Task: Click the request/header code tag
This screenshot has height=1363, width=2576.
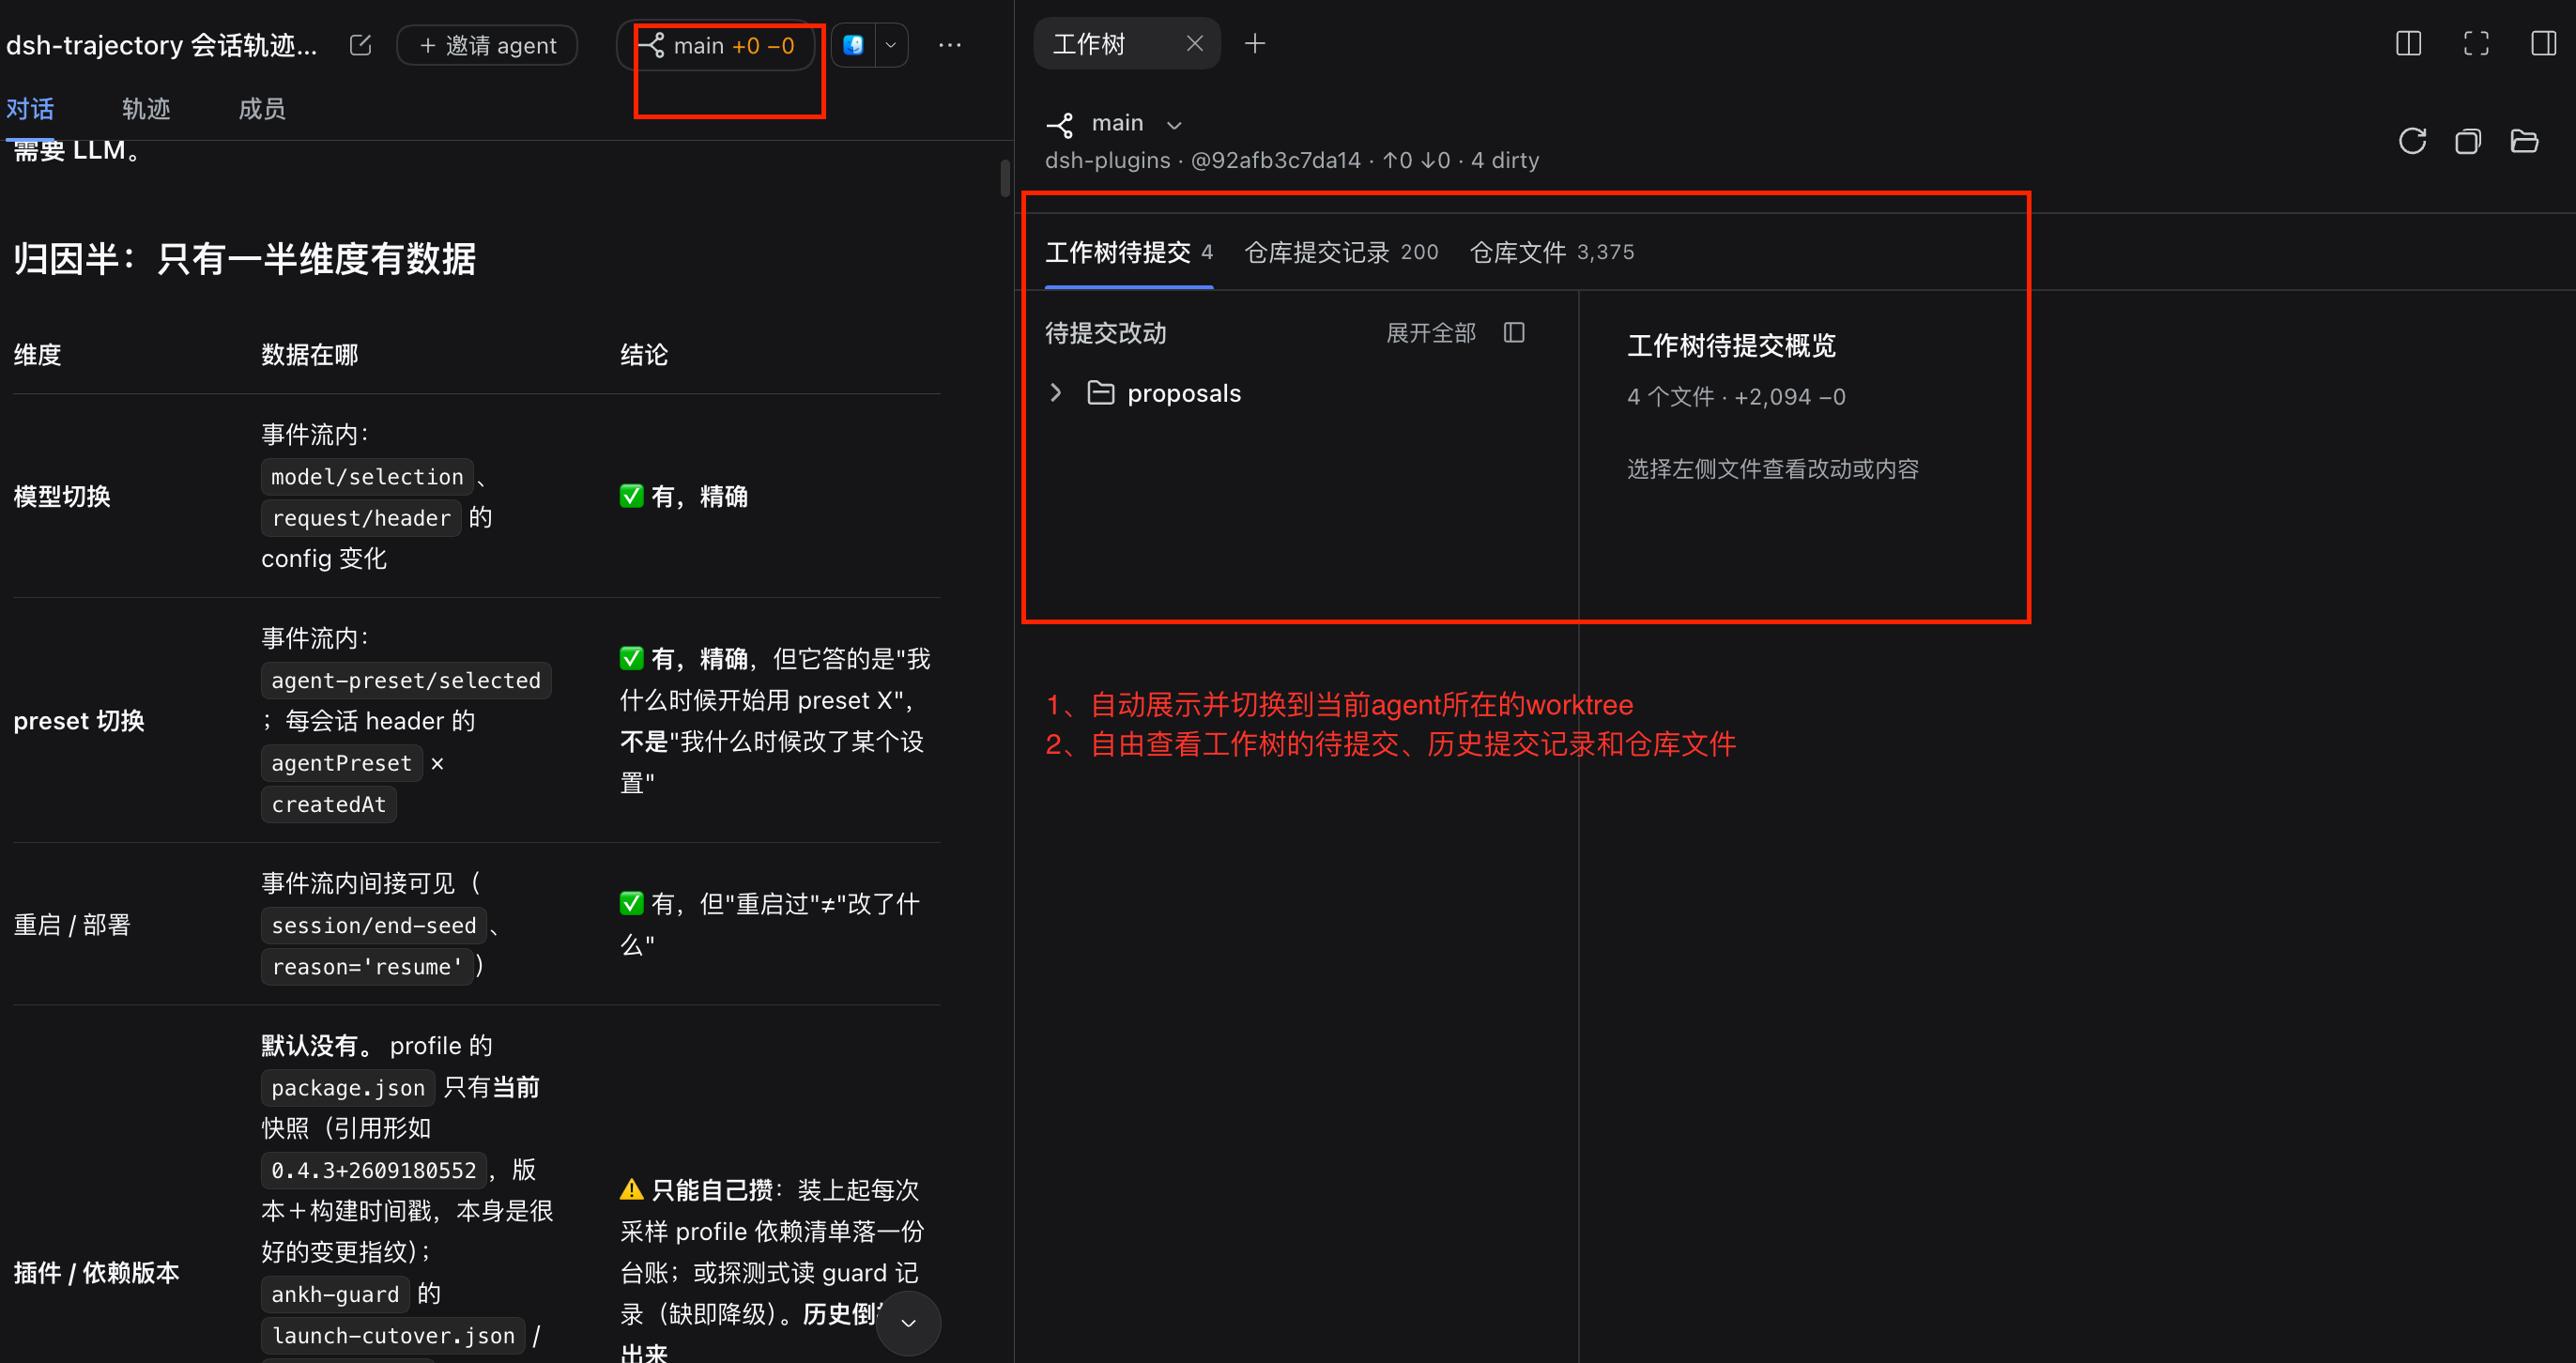Action: tap(361, 518)
